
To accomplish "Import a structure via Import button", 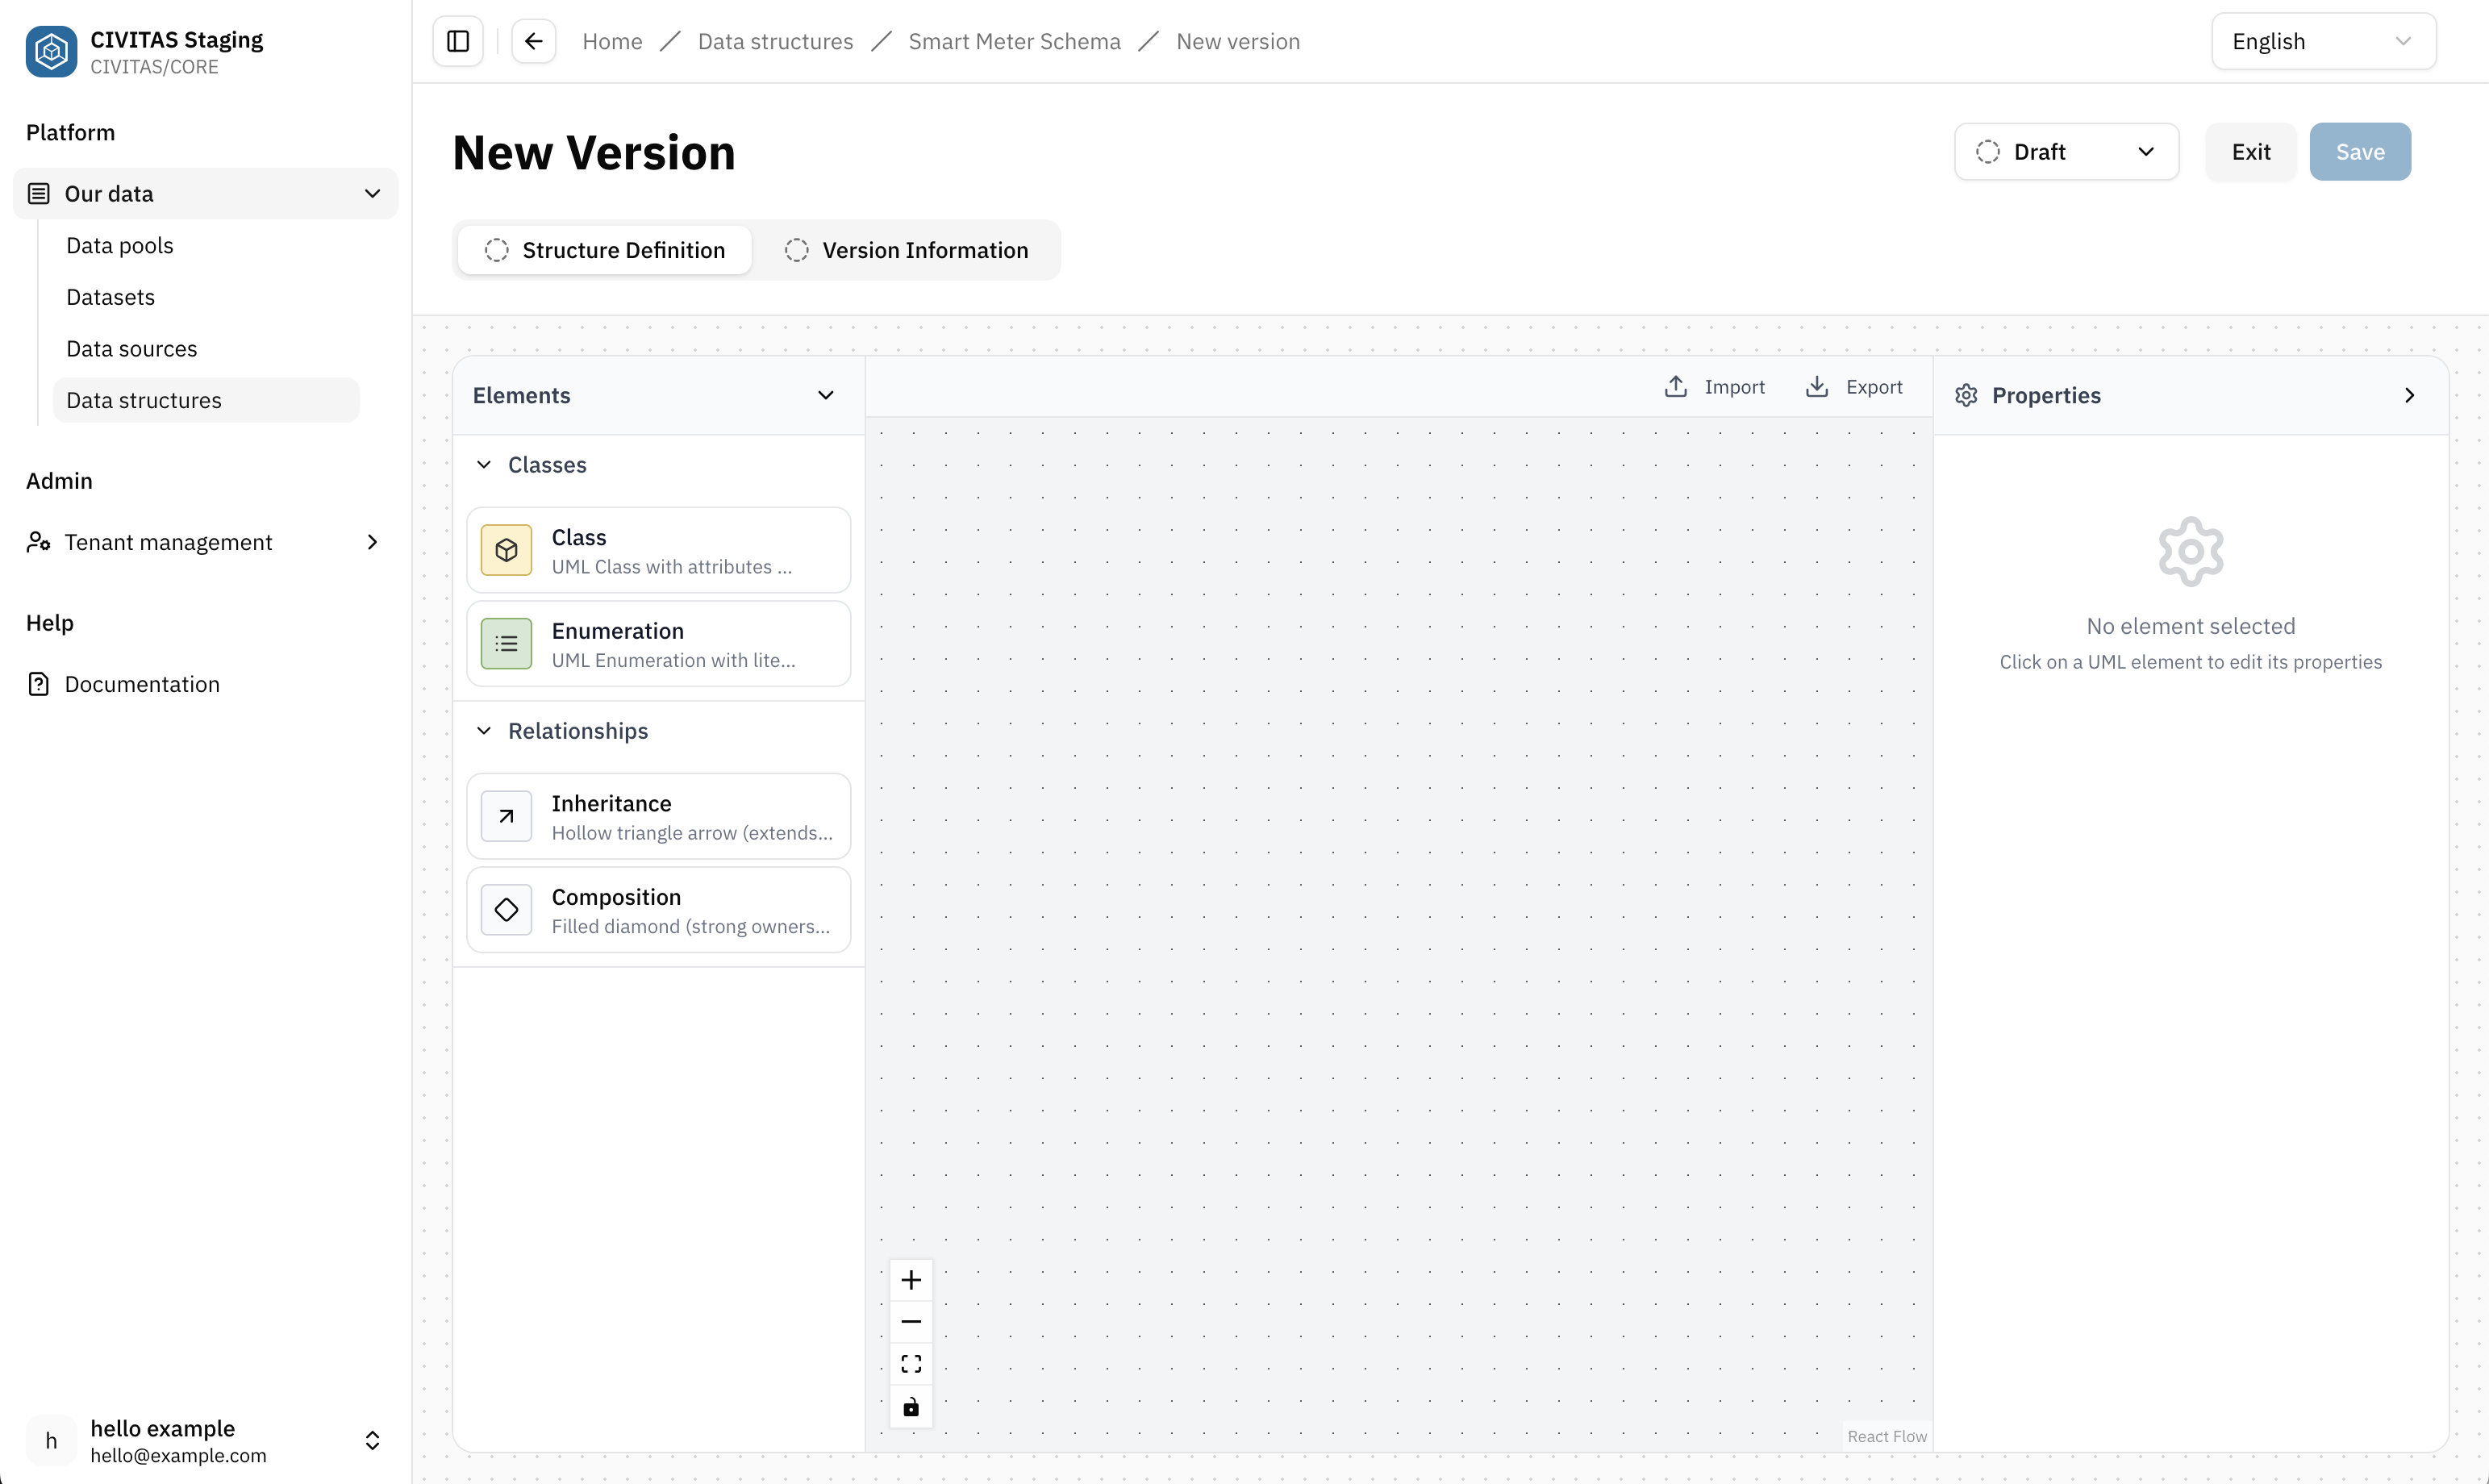I will pyautogui.click(x=1714, y=387).
